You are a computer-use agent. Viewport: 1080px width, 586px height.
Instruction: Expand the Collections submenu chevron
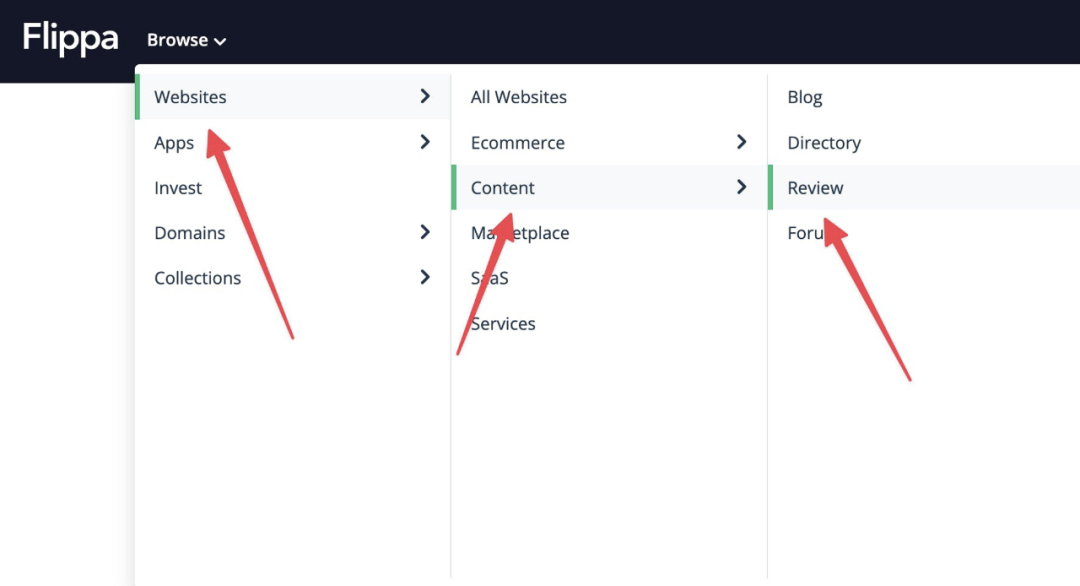425,277
